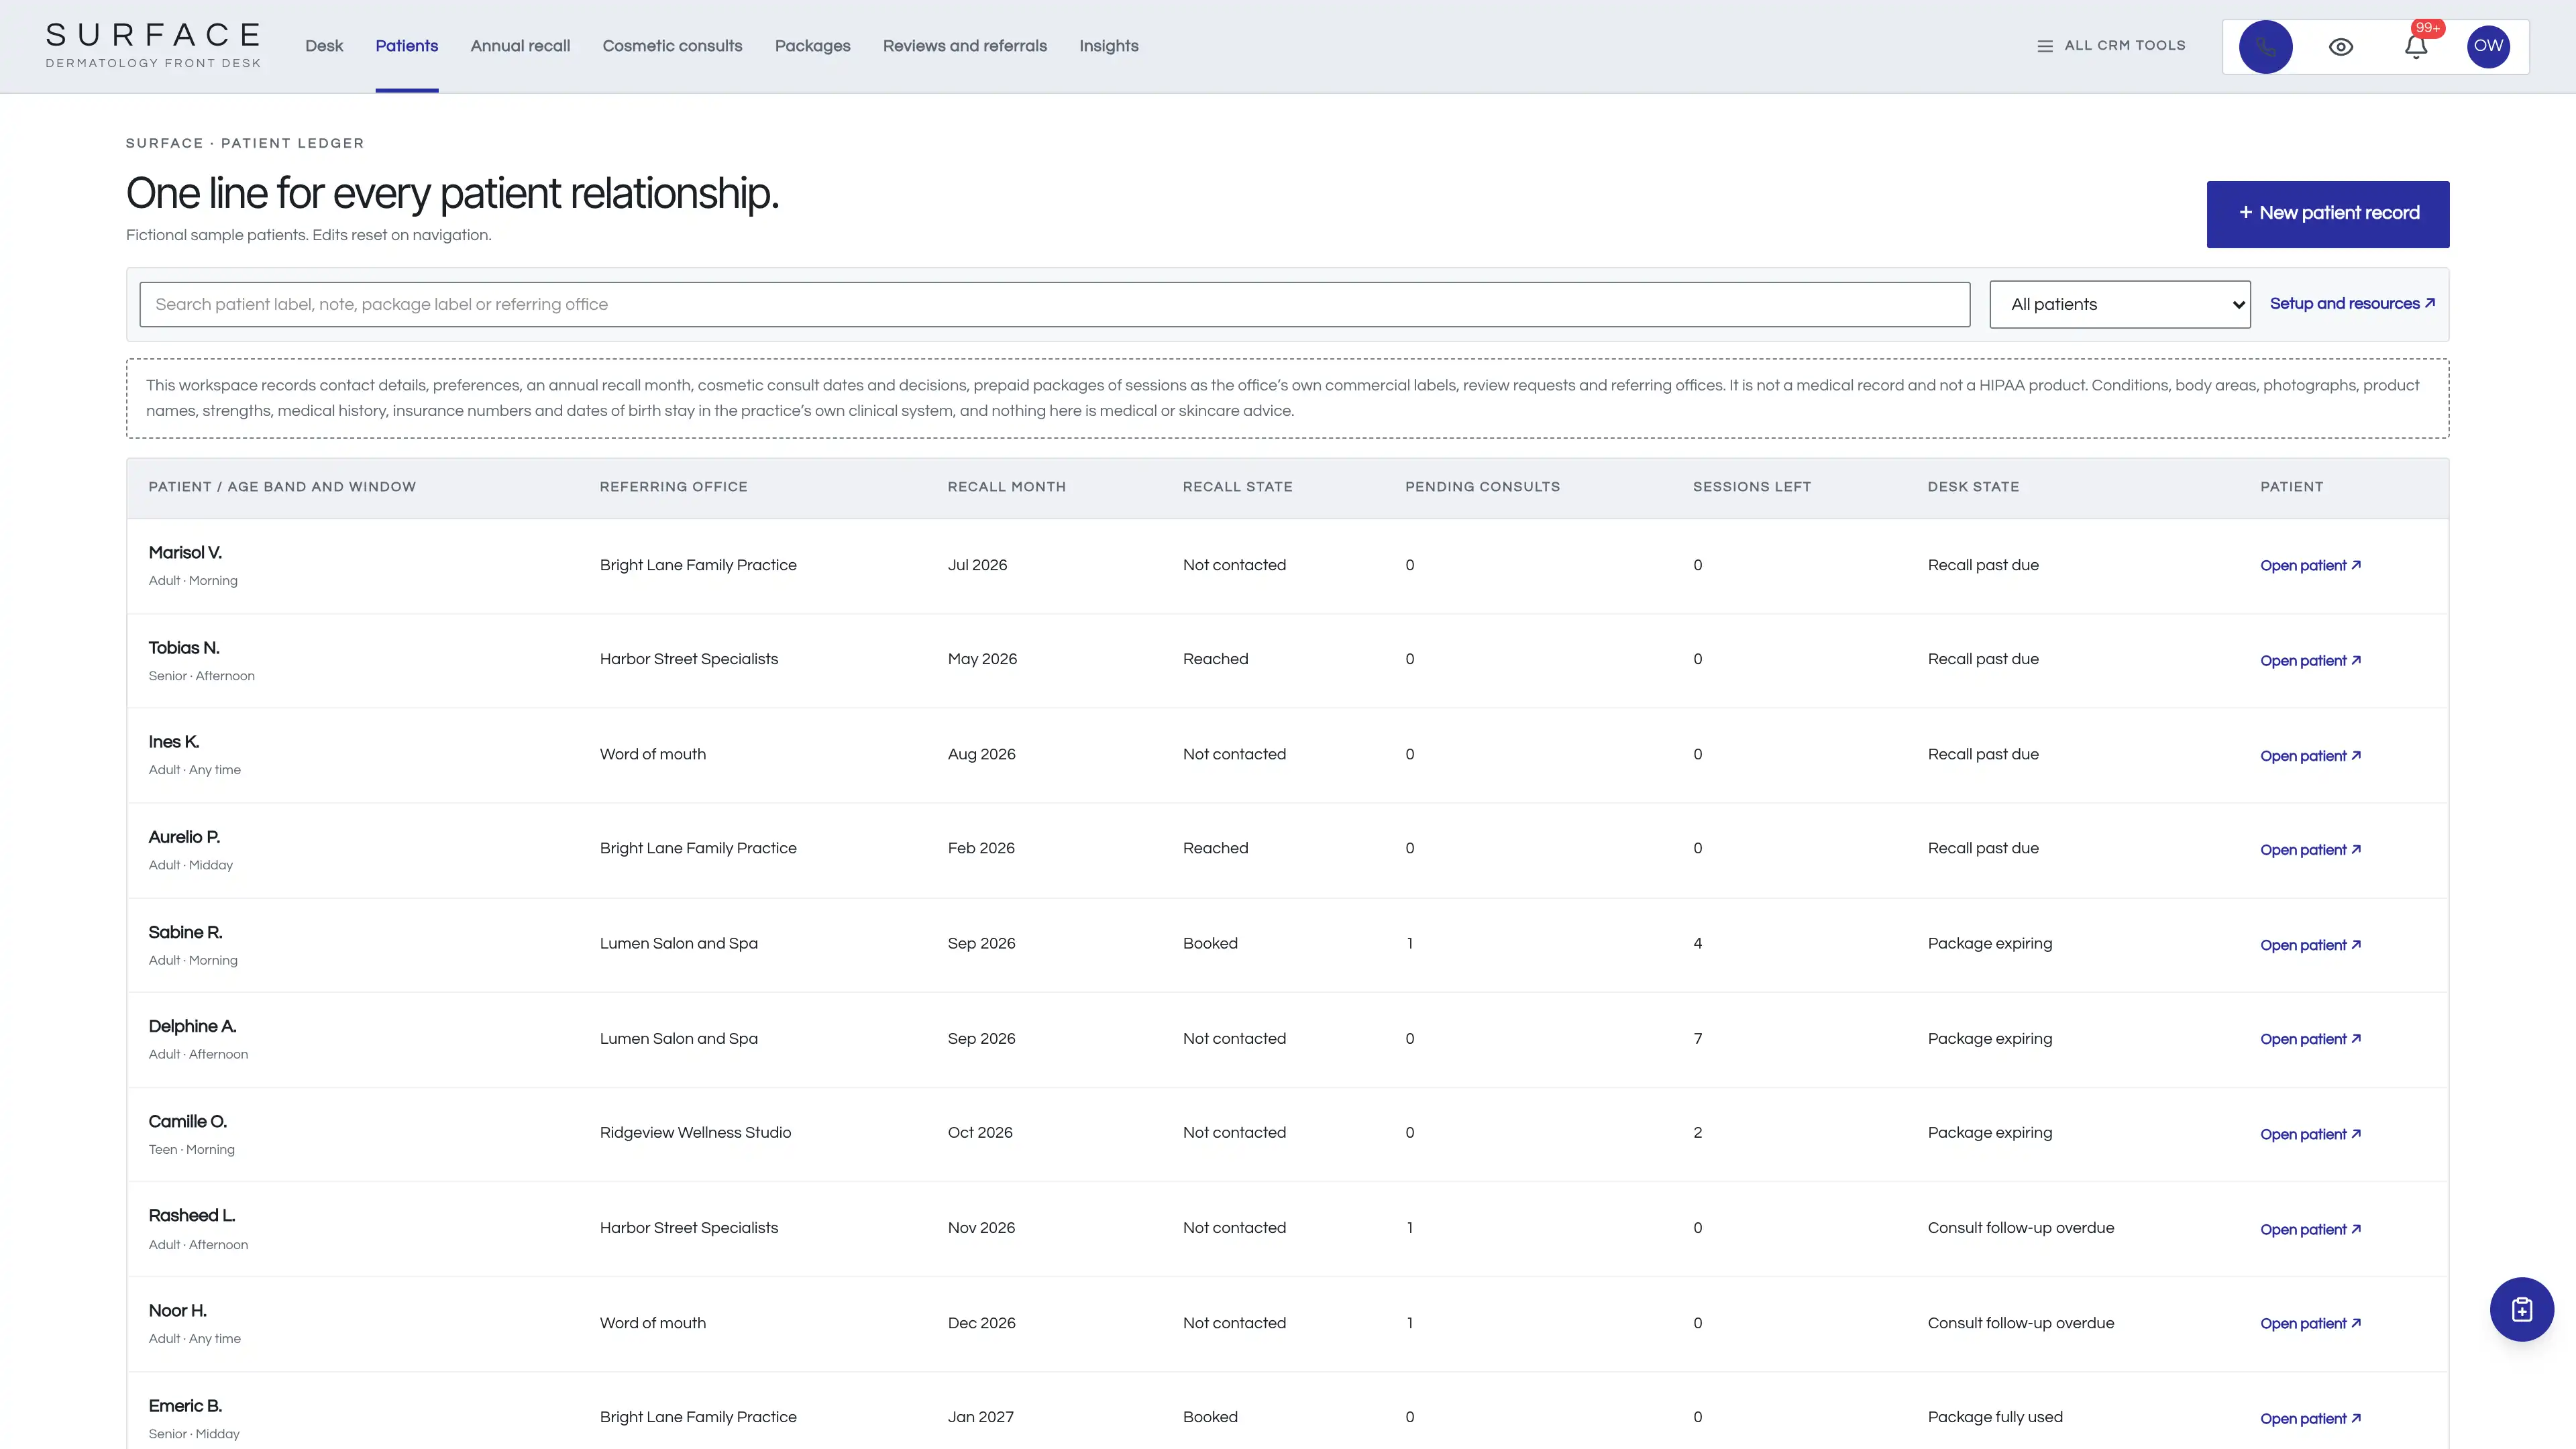This screenshot has height=1449, width=2576.
Task: Open patient link for Marisol V.
Action: pyautogui.click(x=2310, y=566)
